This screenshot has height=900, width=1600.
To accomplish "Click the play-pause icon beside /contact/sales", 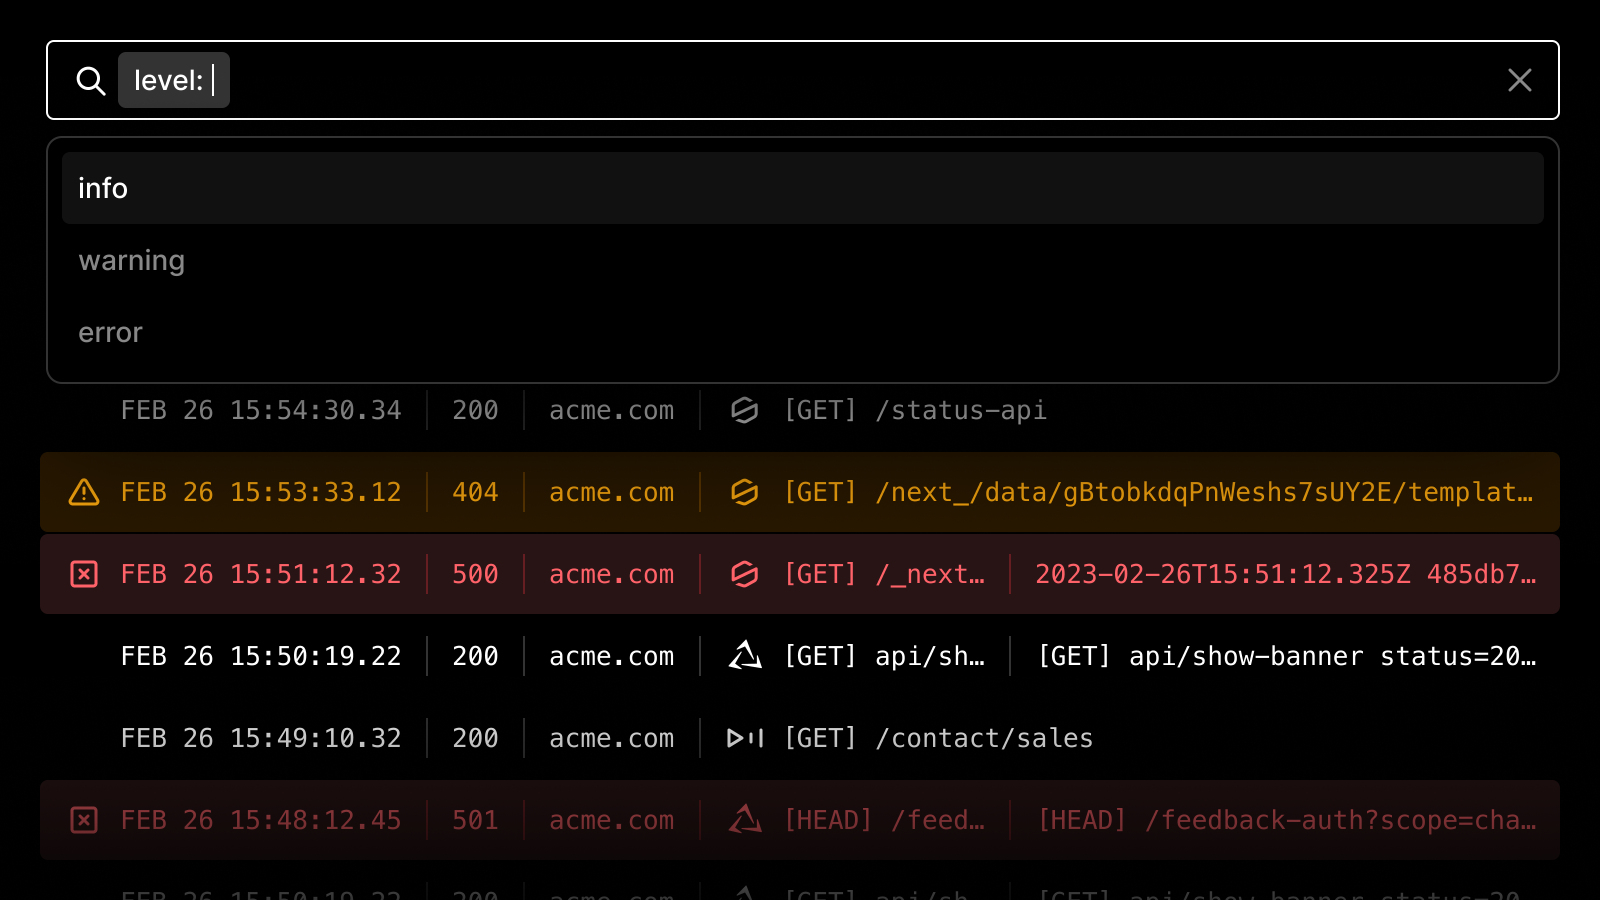I will point(744,738).
